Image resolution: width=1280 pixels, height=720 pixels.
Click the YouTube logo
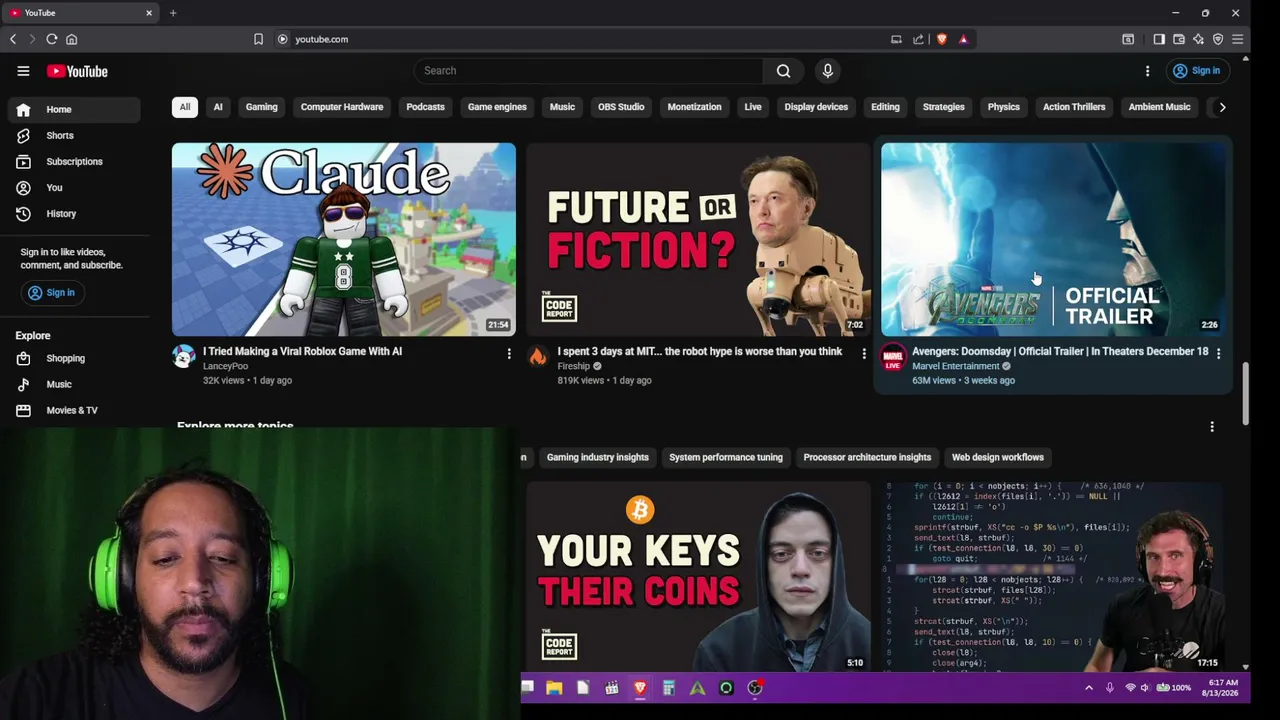pyautogui.click(x=77, y=71)
